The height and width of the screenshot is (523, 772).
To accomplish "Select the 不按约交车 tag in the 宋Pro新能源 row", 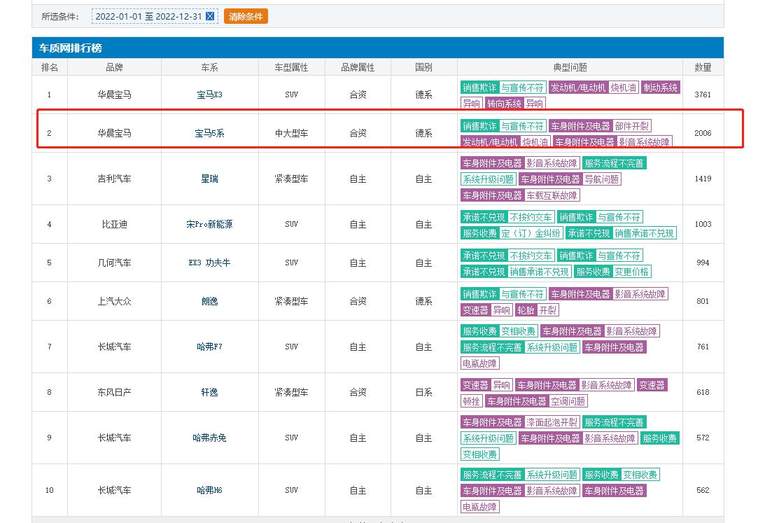I will [531, 217].
